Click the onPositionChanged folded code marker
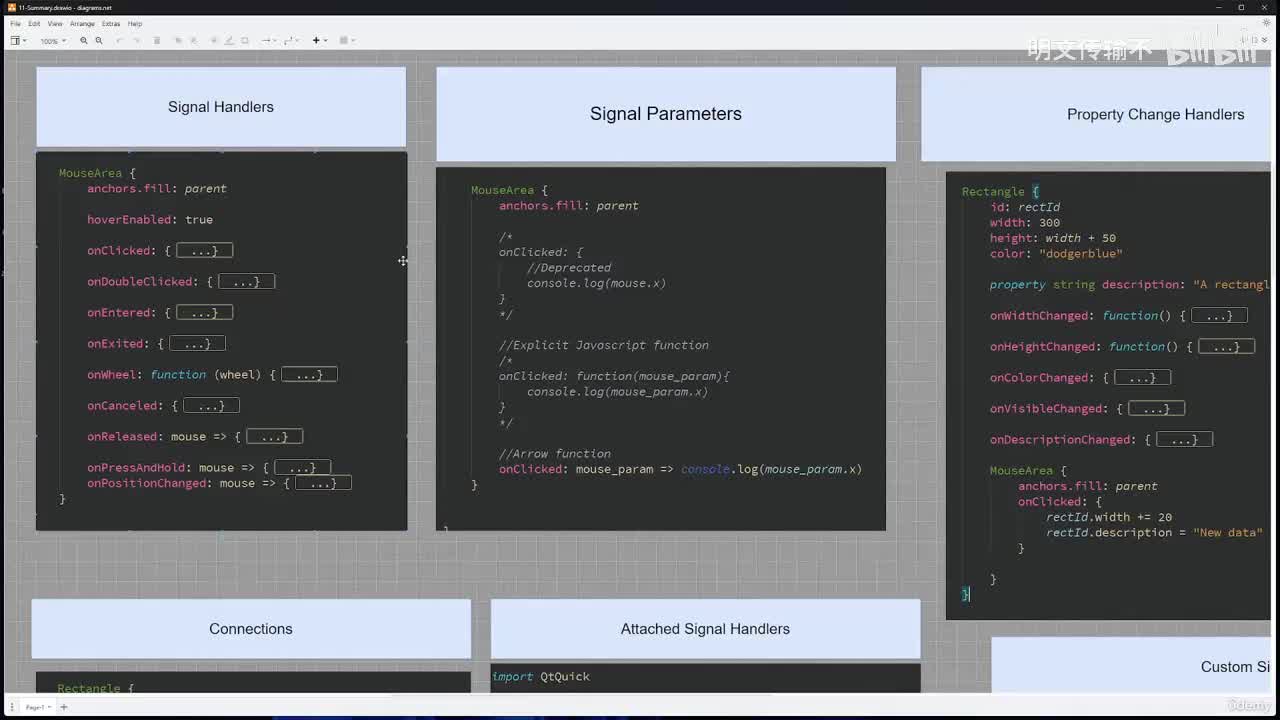The width and height of the screenshot is (1280, 720). tap(323, 483)
